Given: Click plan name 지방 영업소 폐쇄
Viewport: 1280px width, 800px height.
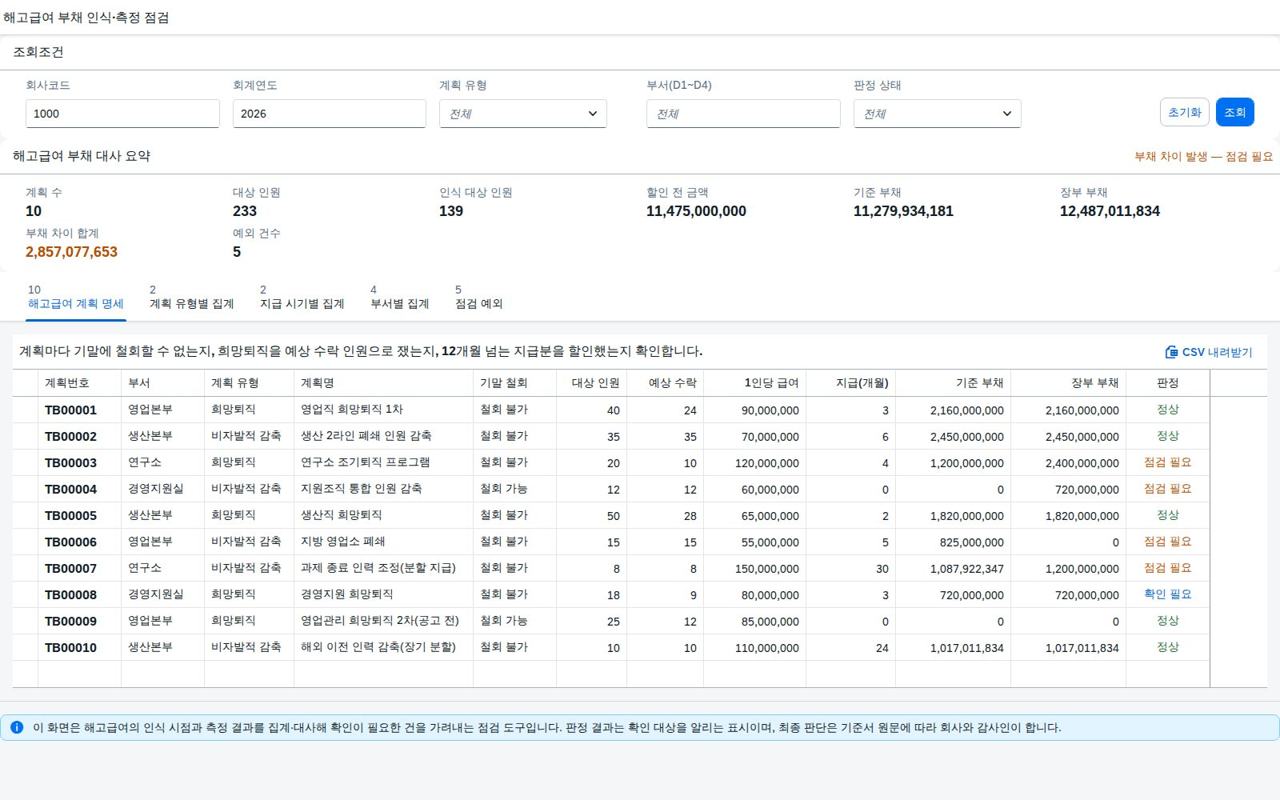Looking at the screenshot, I should click(x=343, y=541).
